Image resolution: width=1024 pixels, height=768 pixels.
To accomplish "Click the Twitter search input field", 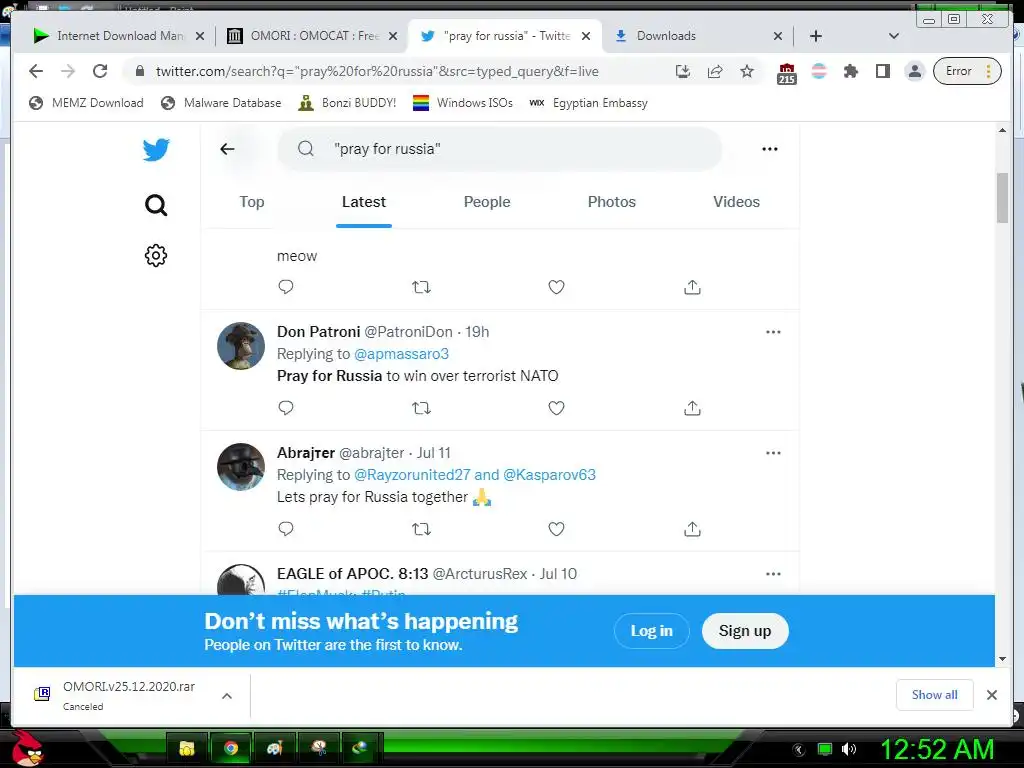I will pos(500,149).
